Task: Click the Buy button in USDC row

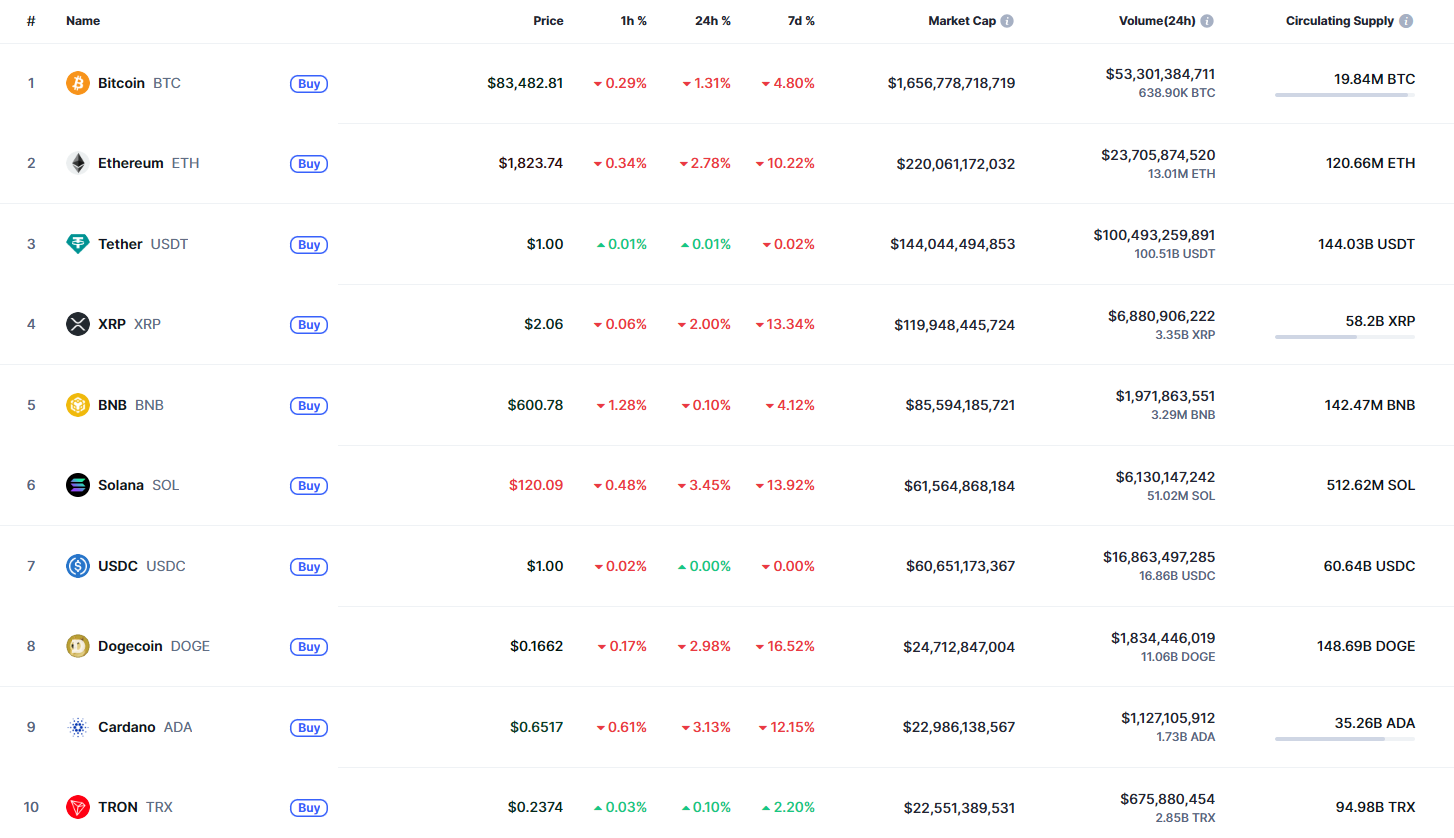Action: (x=309, y=567)
